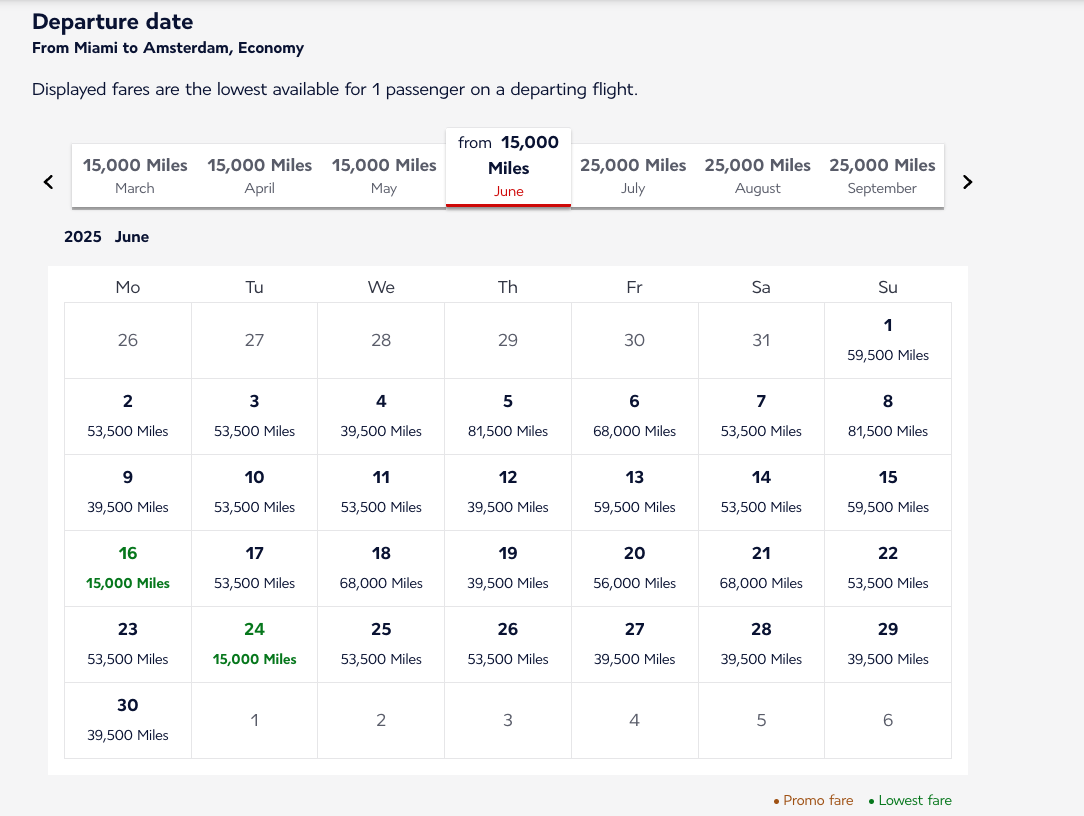1084x816 pixels.
Task: Select the expensive June 5 fare
Action: pos(507,416)
